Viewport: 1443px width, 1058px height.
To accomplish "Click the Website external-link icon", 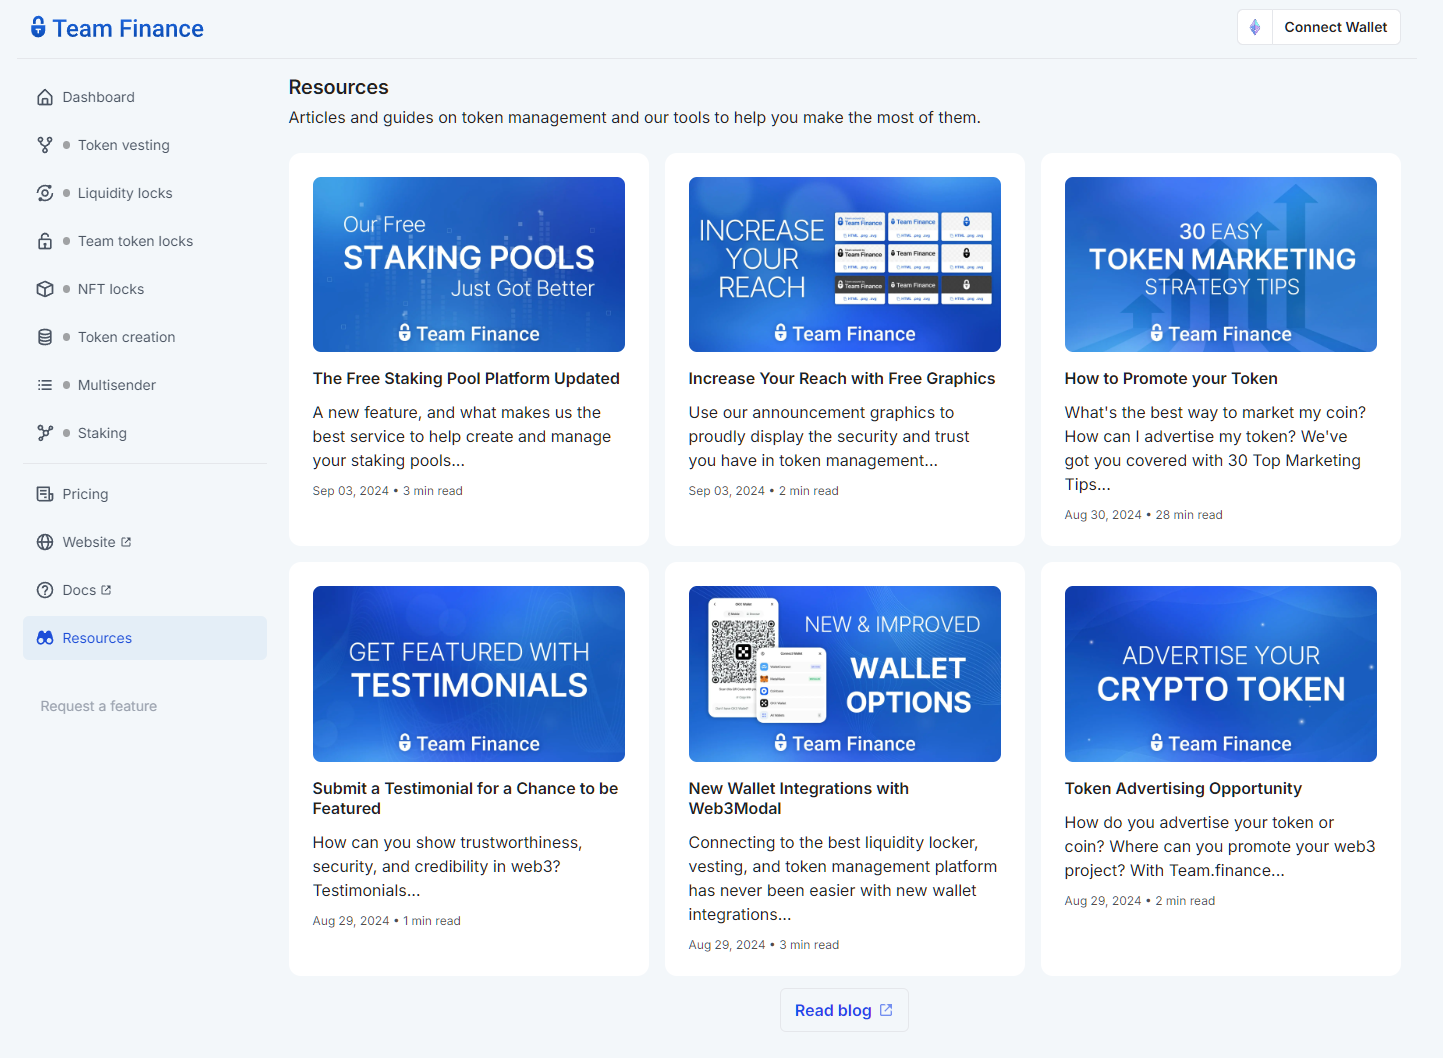I will tap(125, 541).
